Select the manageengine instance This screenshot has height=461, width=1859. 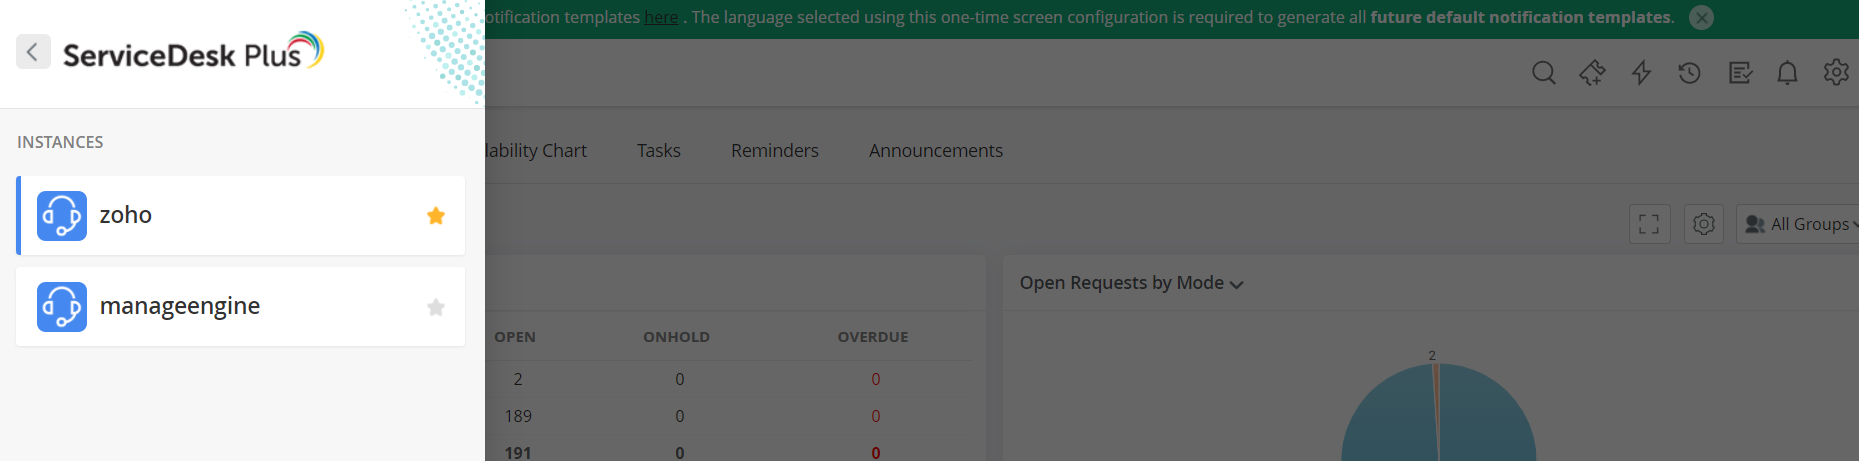[x=241, y=307]
